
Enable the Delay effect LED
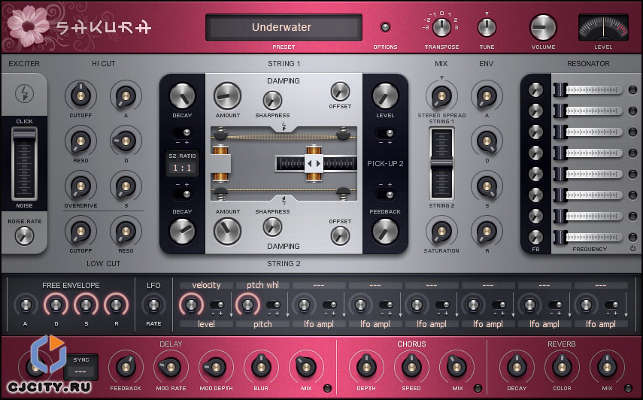coord(327,388)
